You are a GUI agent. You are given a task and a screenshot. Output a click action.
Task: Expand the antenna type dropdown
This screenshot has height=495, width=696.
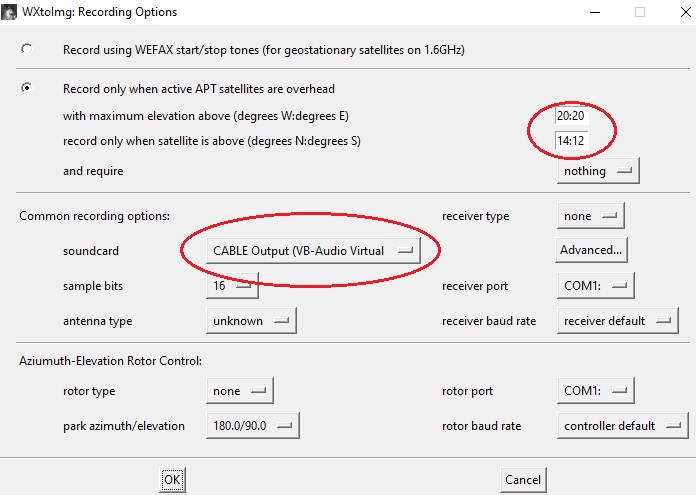click(250, 321)
